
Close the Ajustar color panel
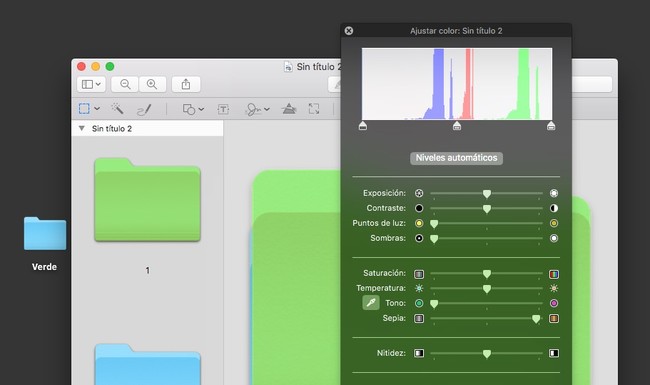tap(349, 31)
